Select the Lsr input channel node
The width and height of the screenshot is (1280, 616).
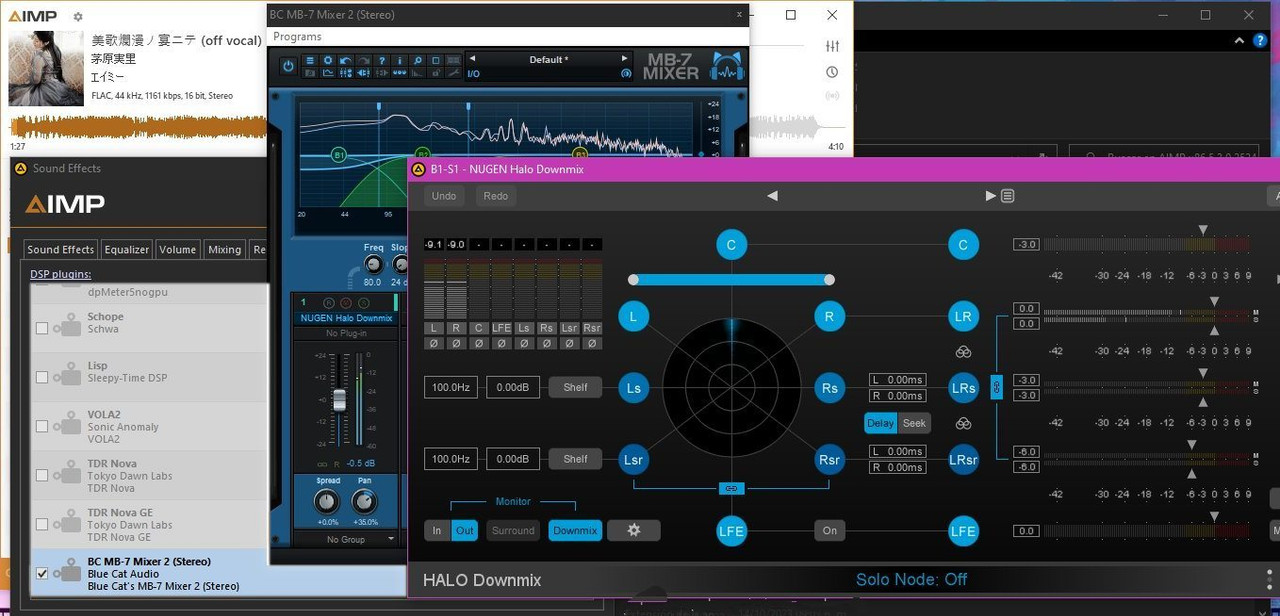633,460
